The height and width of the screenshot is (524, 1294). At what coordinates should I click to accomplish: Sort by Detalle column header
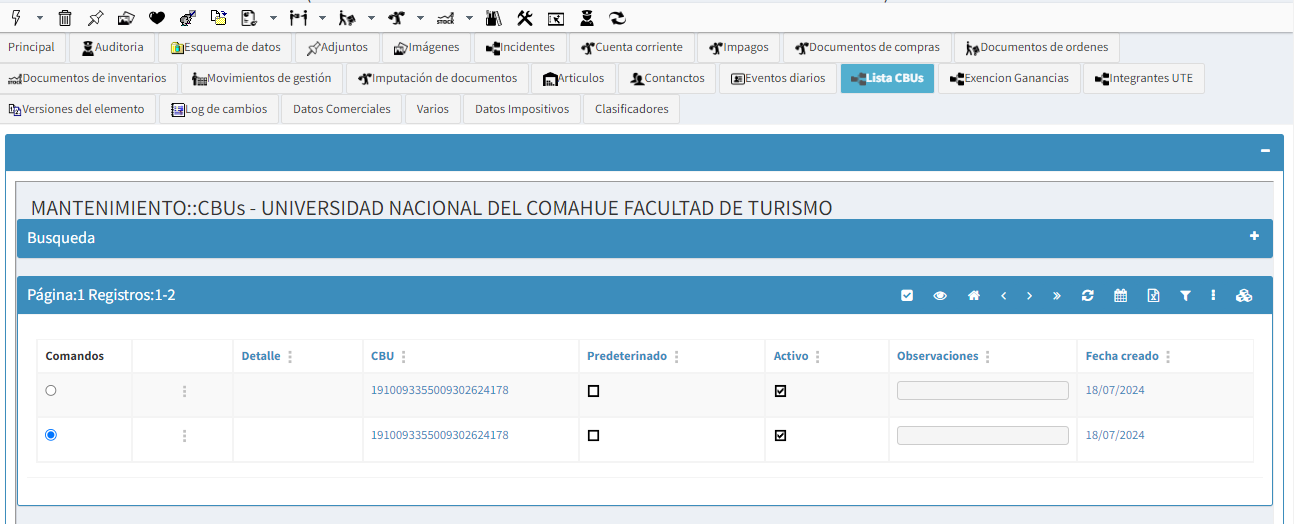pyautogui.click(x=261, y=356)
